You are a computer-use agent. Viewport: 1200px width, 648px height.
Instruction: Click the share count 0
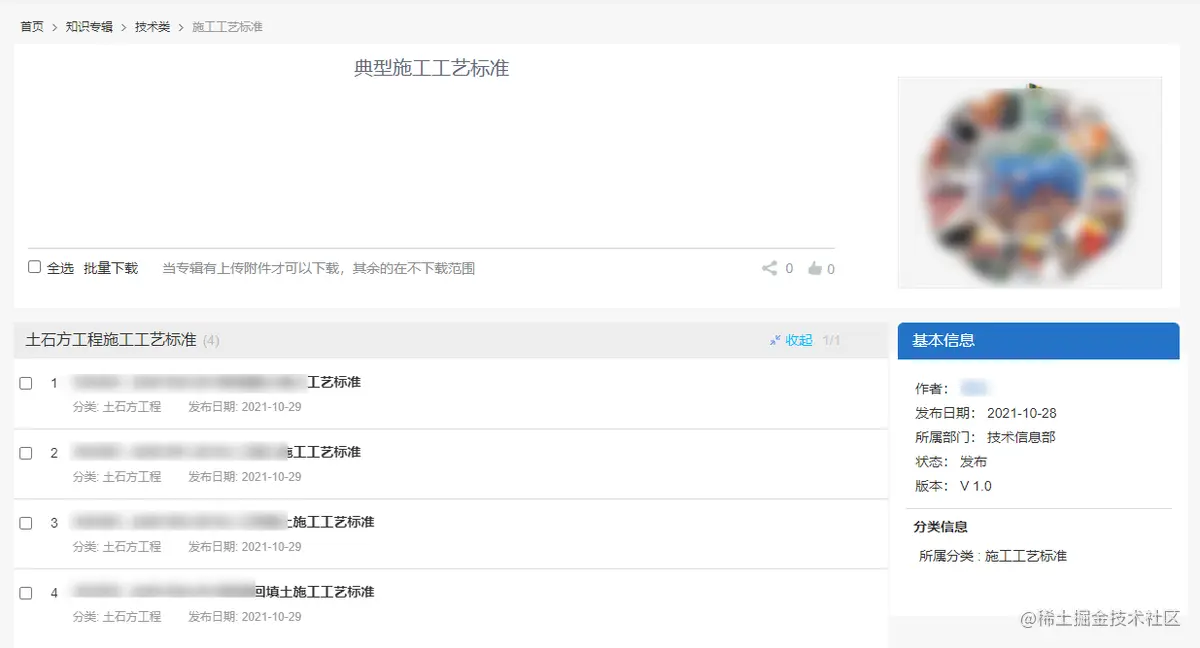pyautogui.click(x=789, y=268)
